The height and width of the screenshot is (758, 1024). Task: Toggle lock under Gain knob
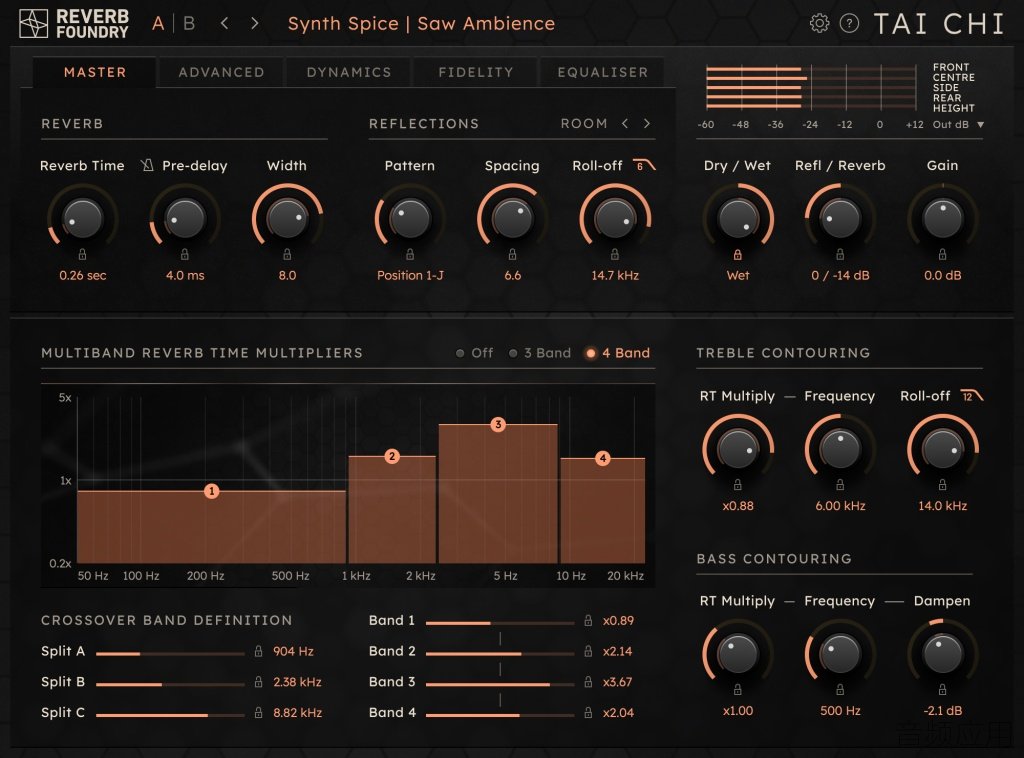click(942, 254)
